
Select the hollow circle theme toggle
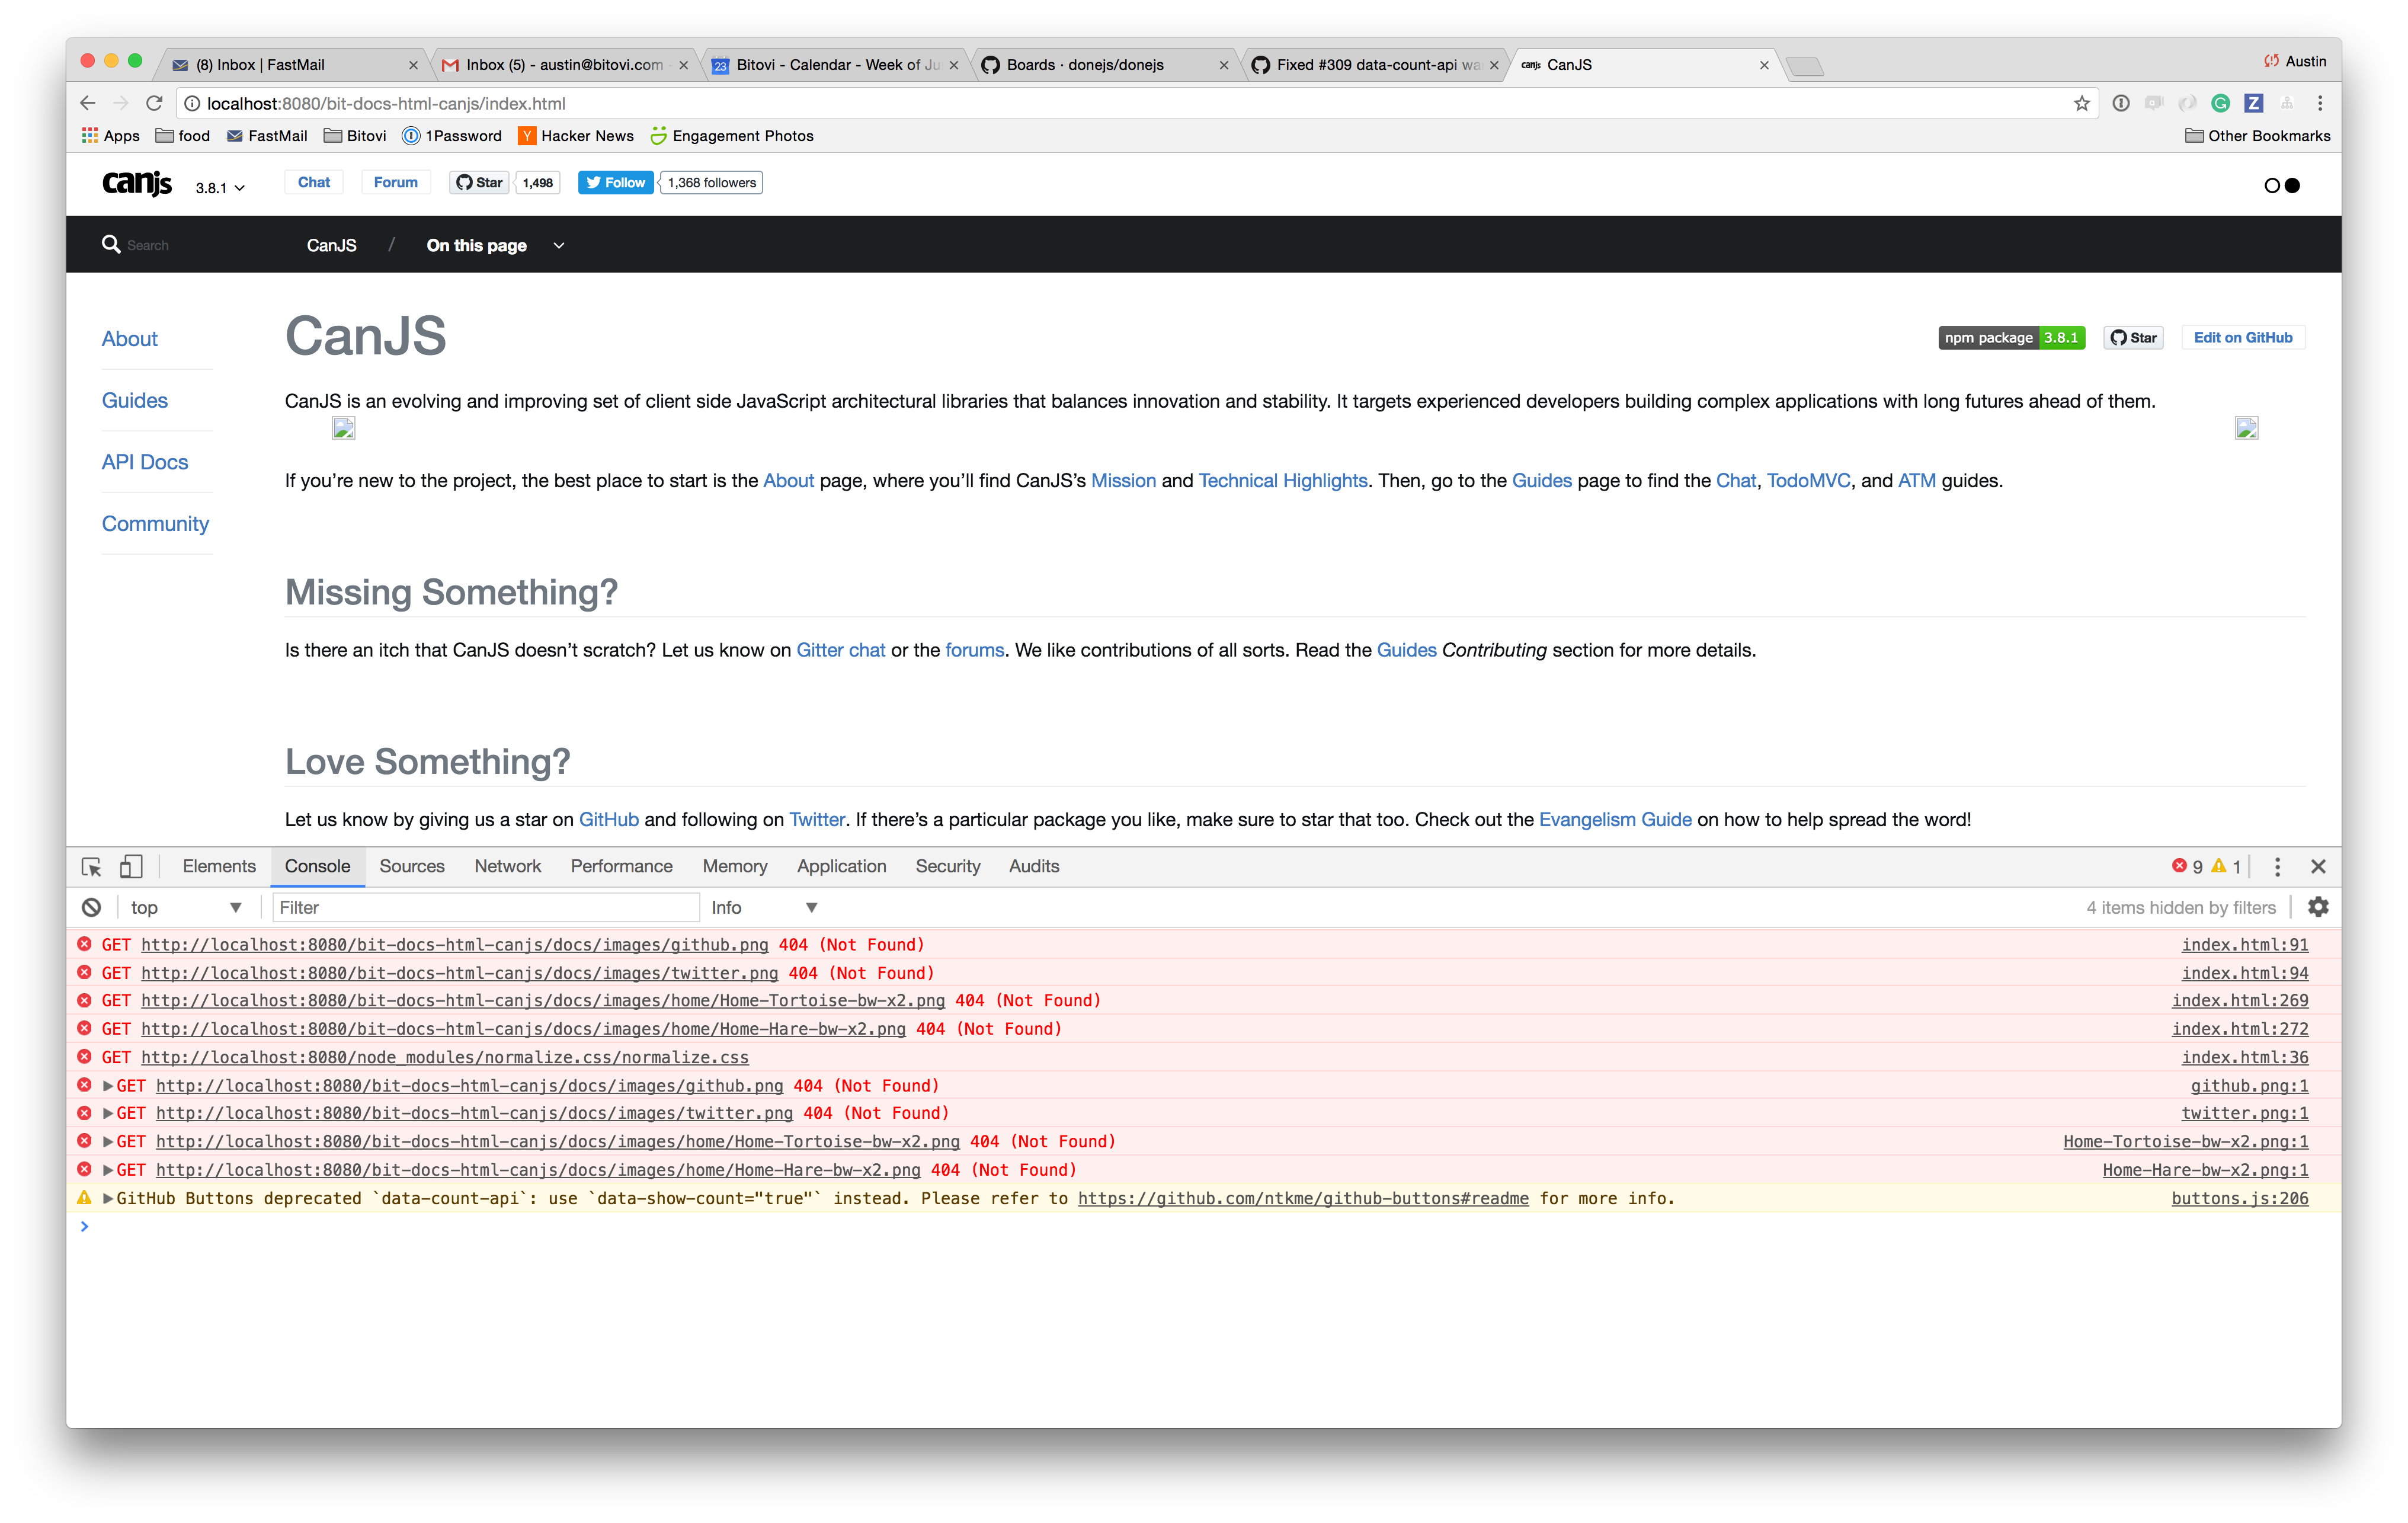pyautogui.click(x=2271, y=186)
